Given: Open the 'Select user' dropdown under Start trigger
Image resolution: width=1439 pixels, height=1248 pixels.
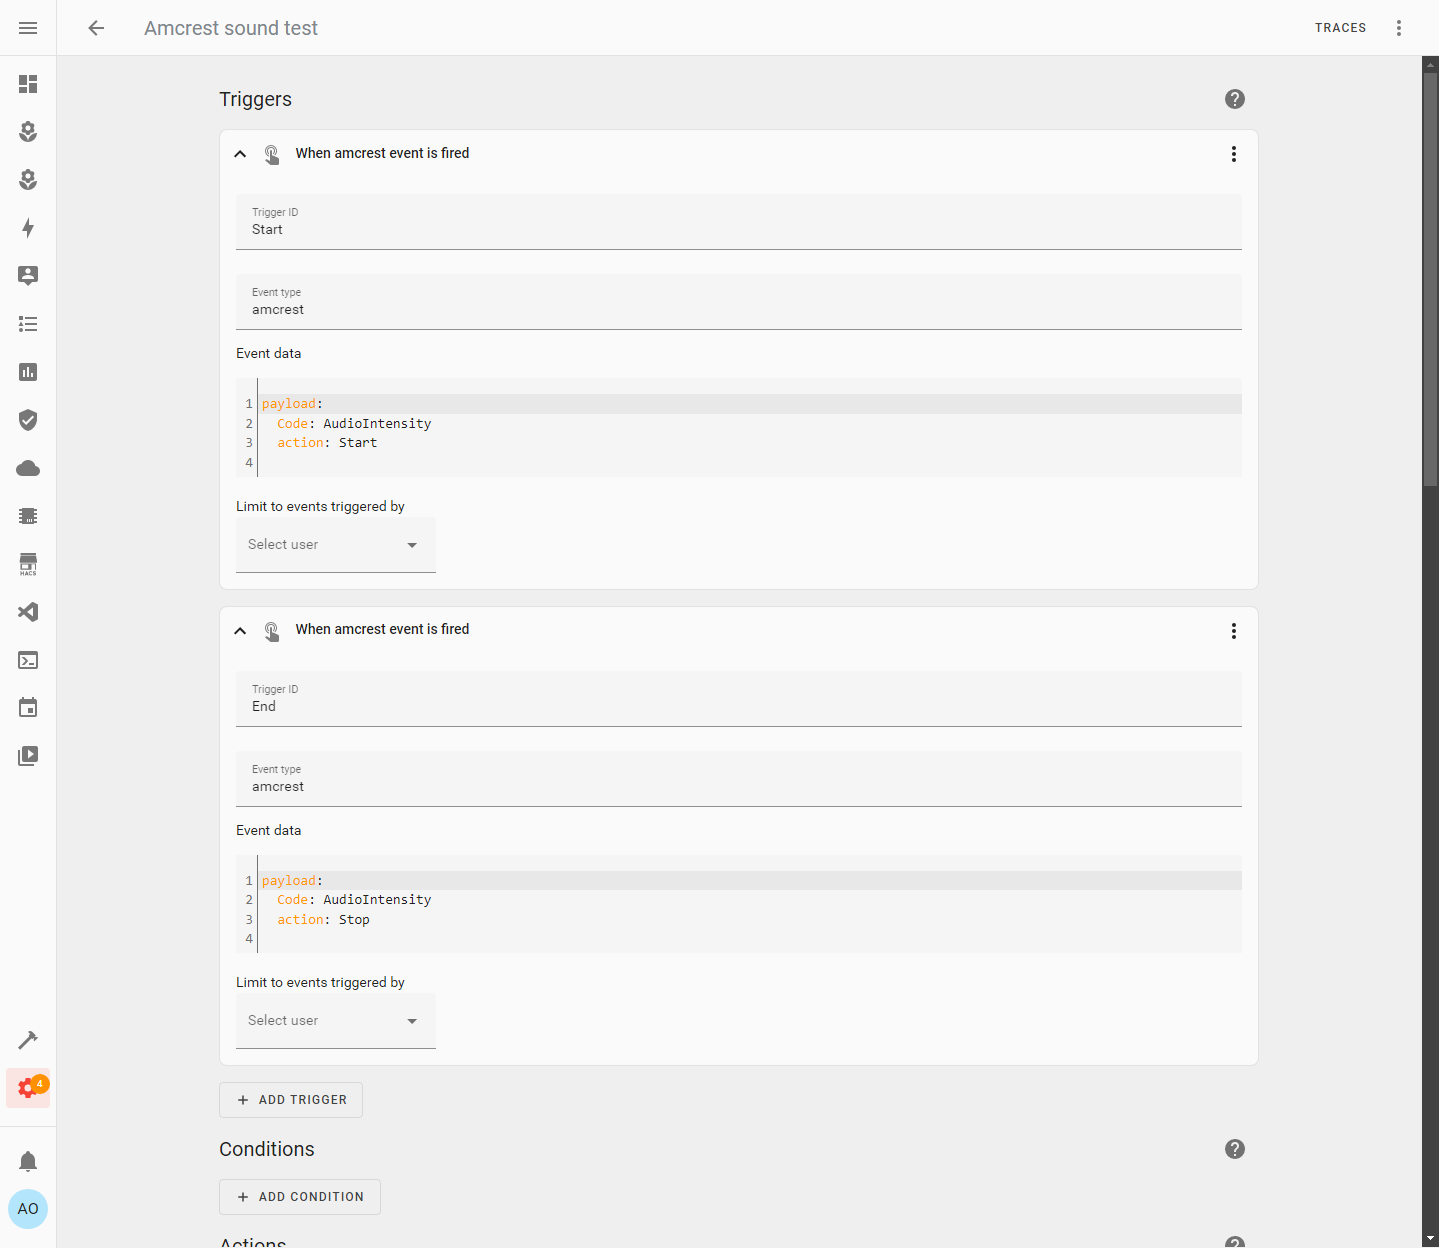Looking at the screenshot, I should coord(335,544).
